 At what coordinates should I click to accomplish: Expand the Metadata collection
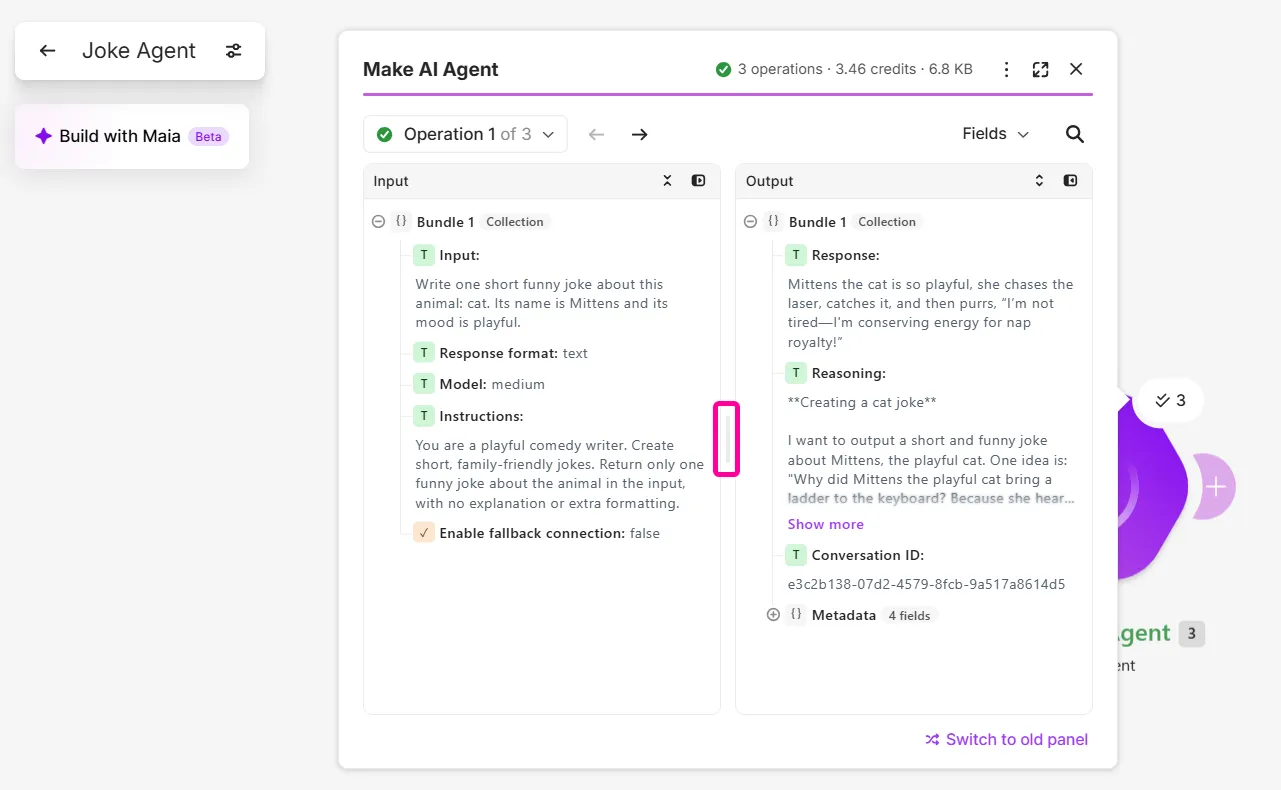coord(773,615)
